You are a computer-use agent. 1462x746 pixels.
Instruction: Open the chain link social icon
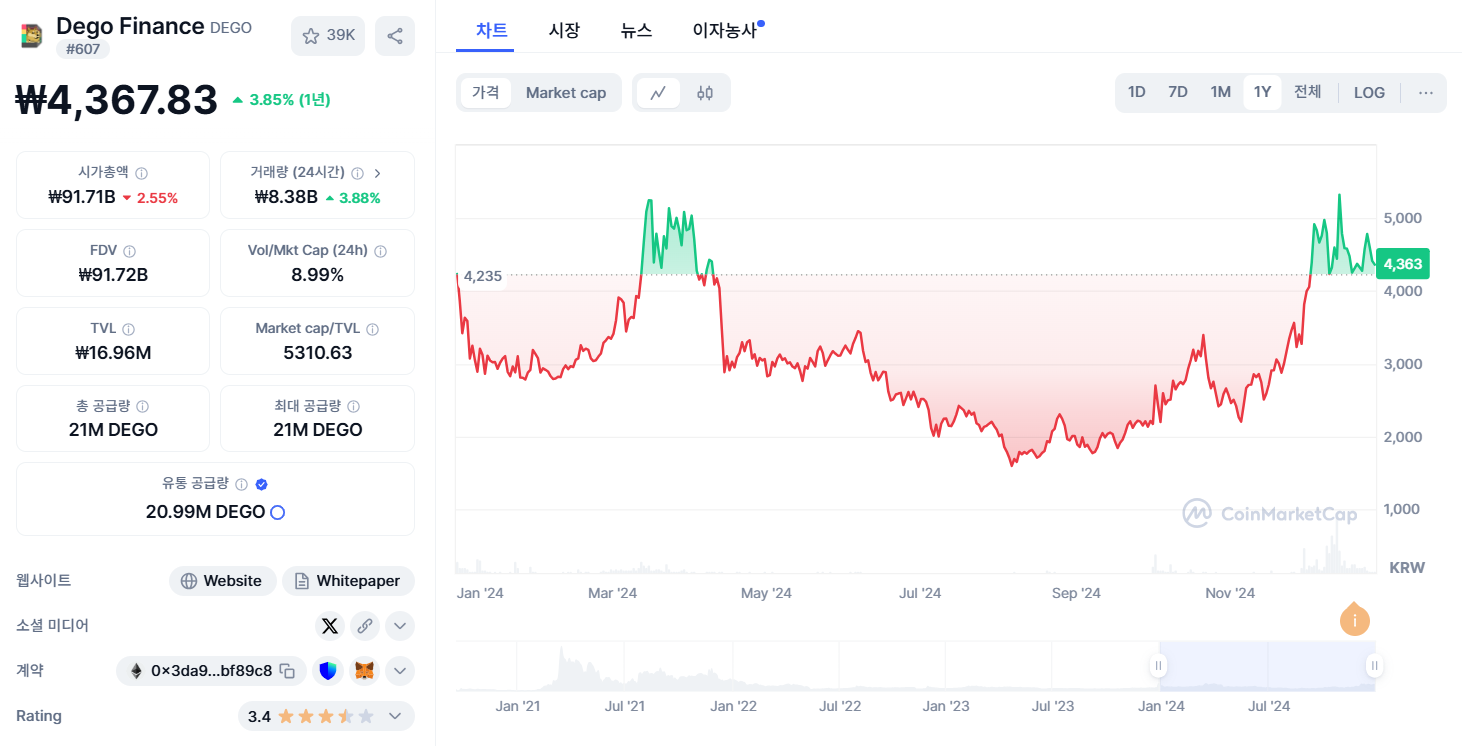pos(365,626)
